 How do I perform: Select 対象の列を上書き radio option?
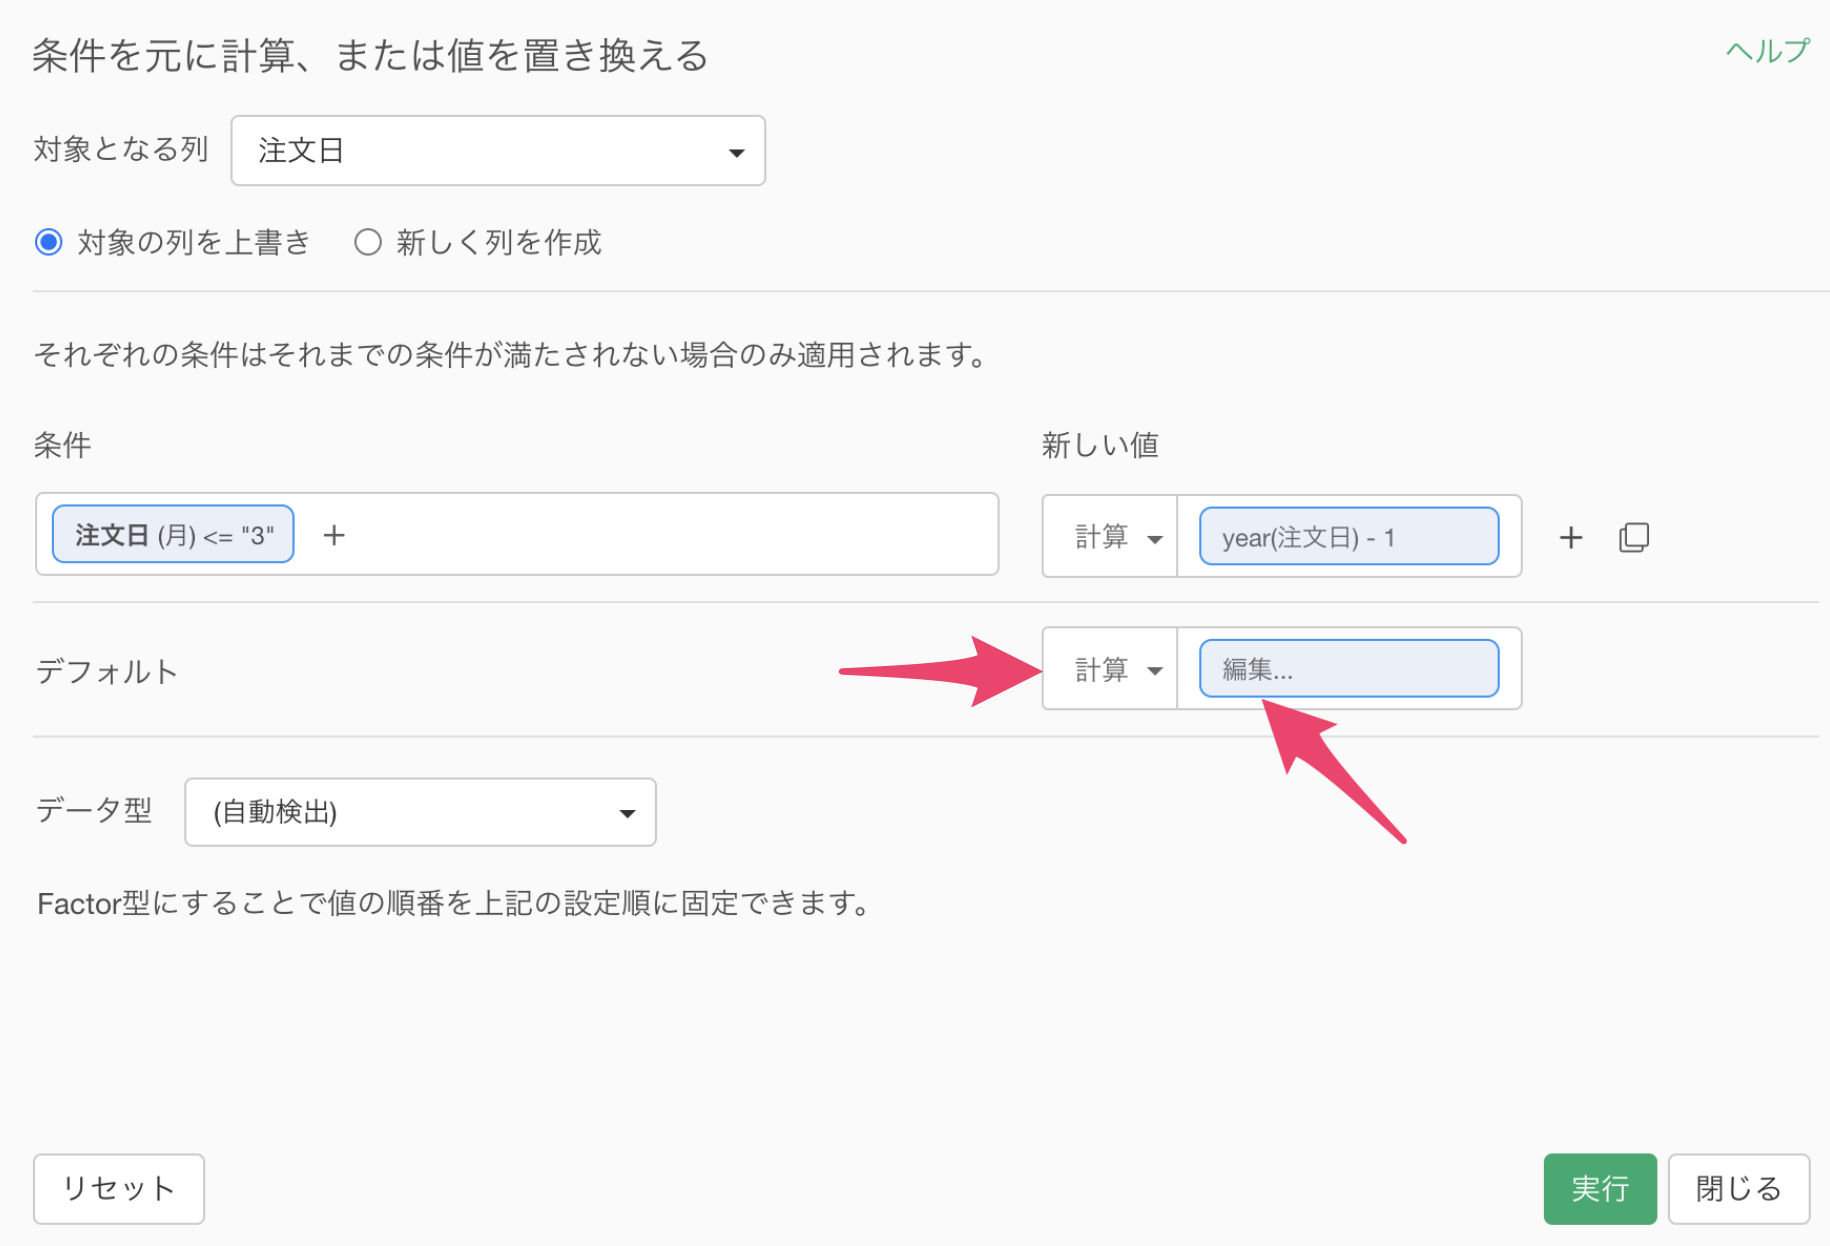point(49,242)
